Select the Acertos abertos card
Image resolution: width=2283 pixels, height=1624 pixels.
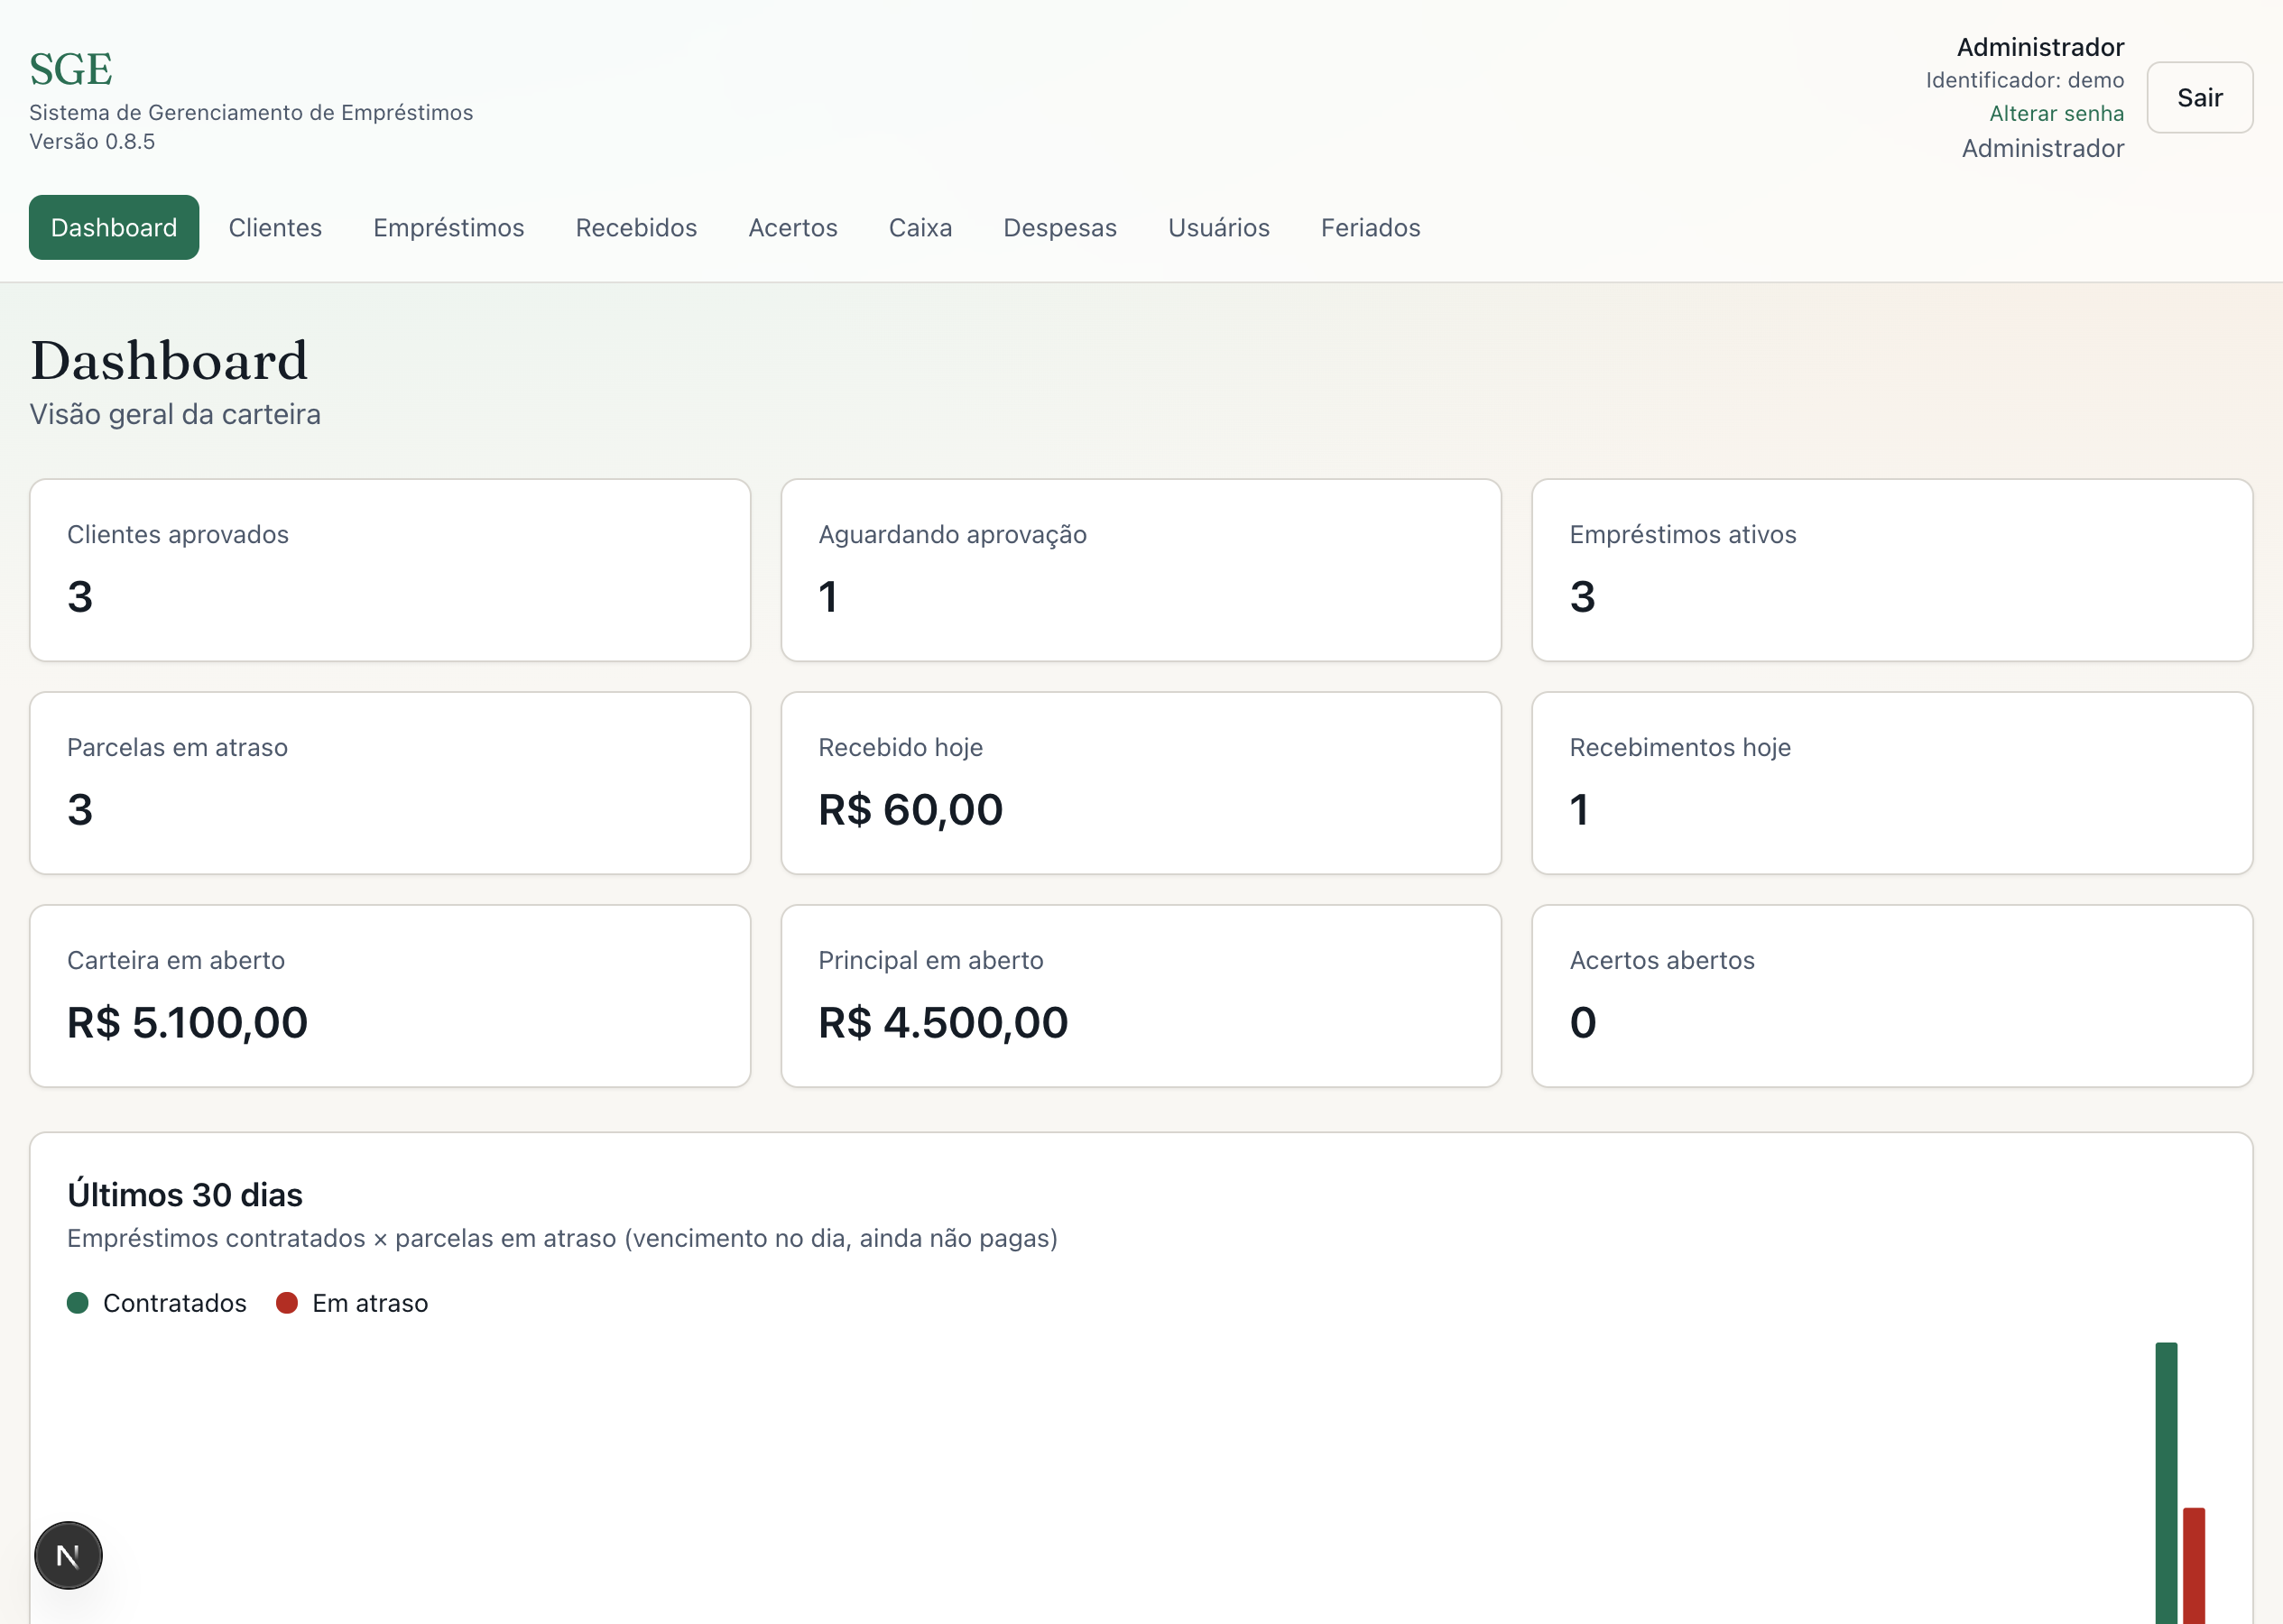click(x=1892, y=996)
